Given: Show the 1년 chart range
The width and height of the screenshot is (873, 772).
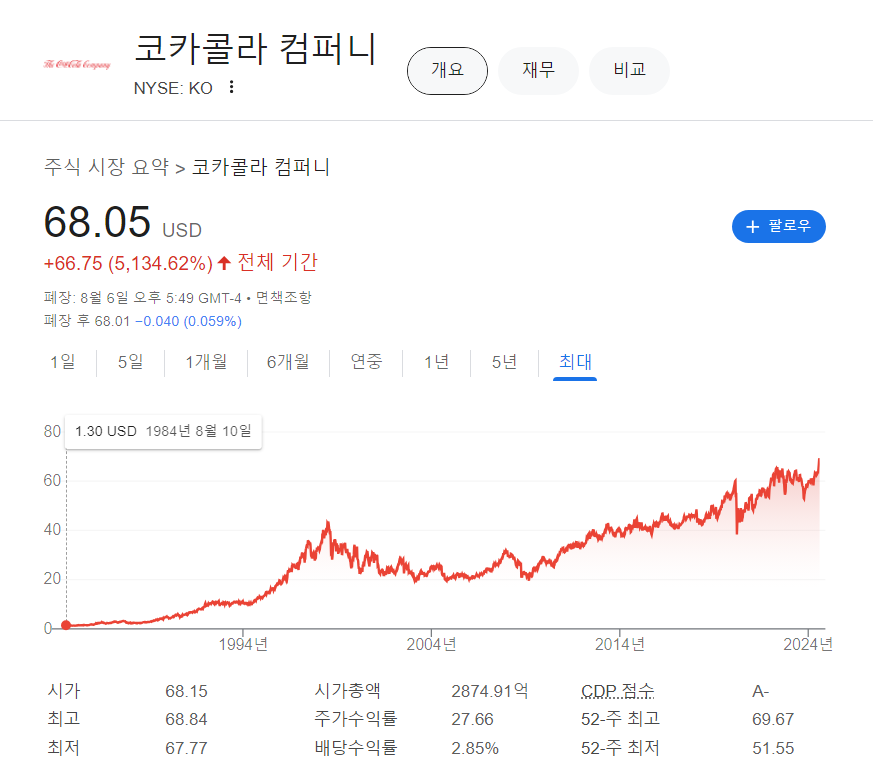Looking at the screenshot, I should [436, 362].
